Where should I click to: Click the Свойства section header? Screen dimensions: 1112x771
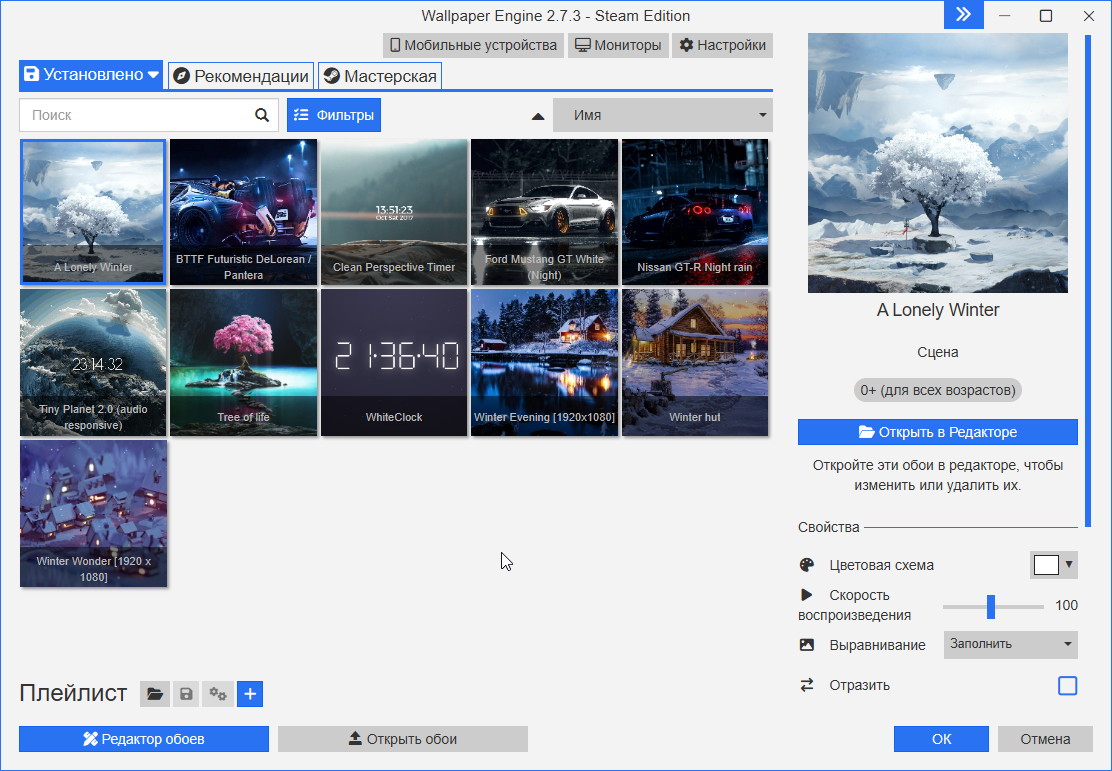(828, 527)
